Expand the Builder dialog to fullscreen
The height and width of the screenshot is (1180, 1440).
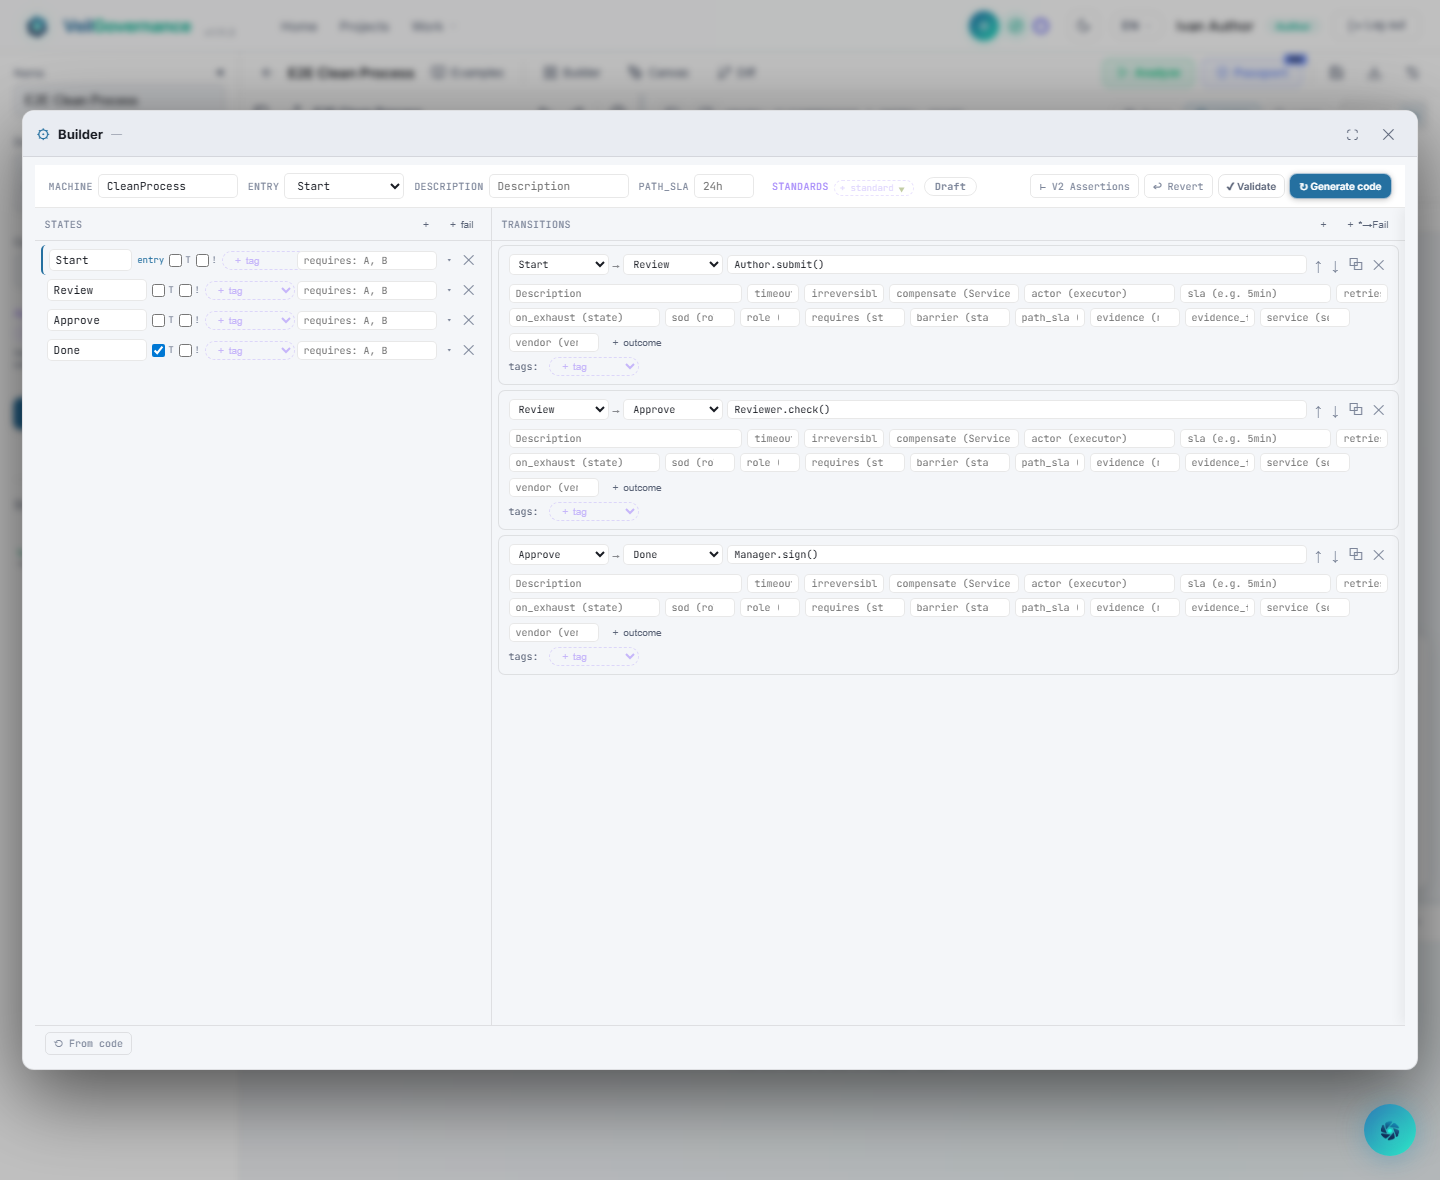pyautogui.click(x=1352, y=135)
